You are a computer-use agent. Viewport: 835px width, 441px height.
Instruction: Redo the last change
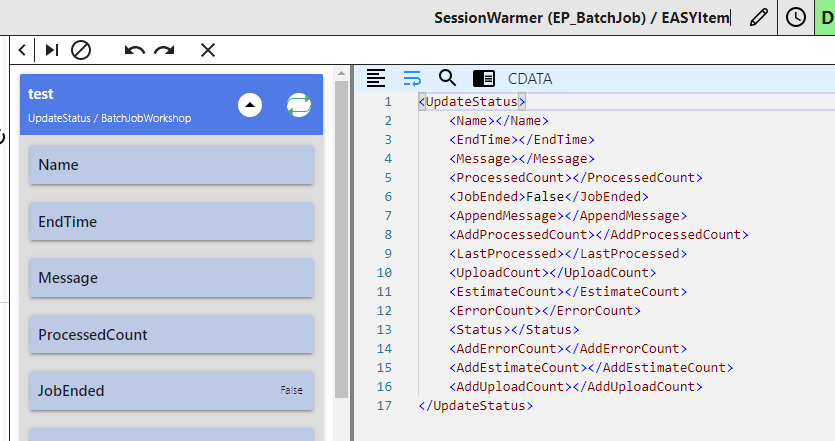[164, 50]
